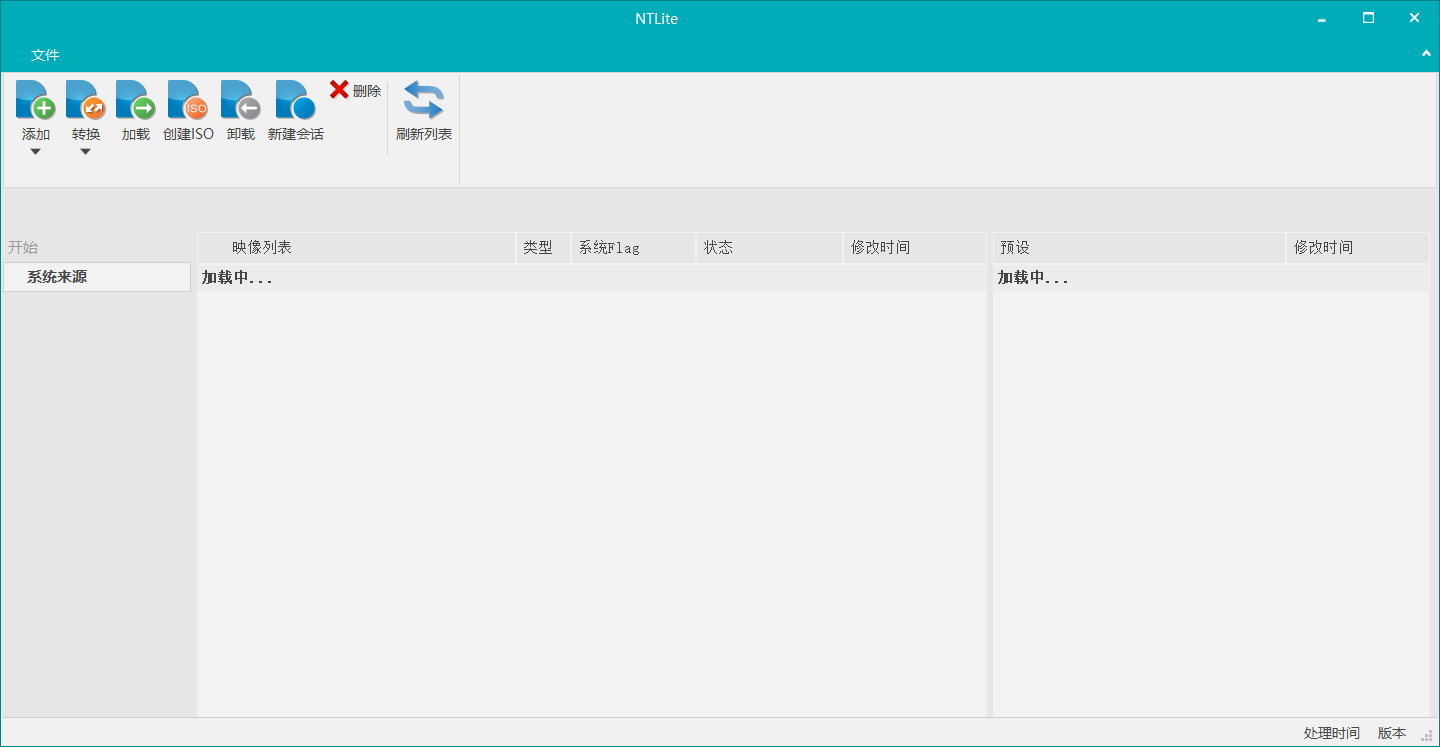Open the 文件 menu
Screen dimensions: 1440x747
point(45,55)
